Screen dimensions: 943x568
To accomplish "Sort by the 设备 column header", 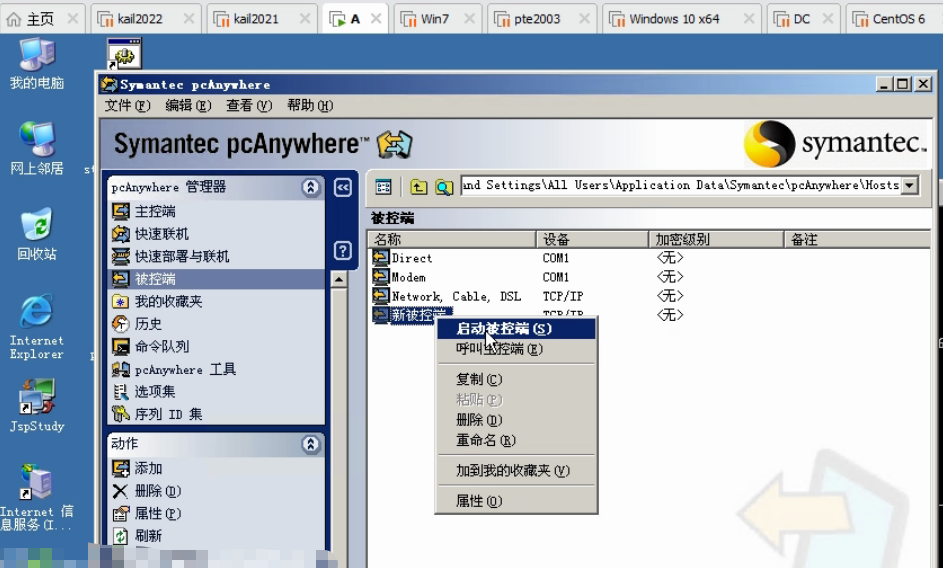I will point(592,239).
